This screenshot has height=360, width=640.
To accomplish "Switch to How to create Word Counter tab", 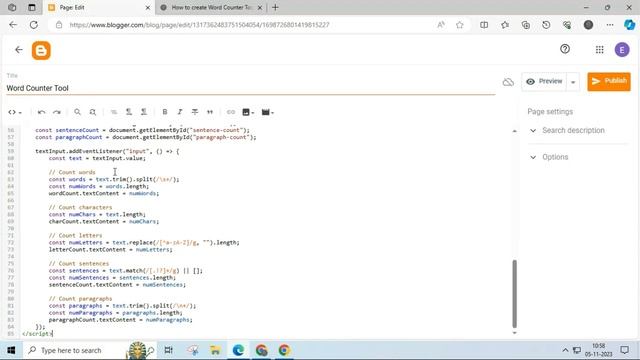I will pos(211,7).
